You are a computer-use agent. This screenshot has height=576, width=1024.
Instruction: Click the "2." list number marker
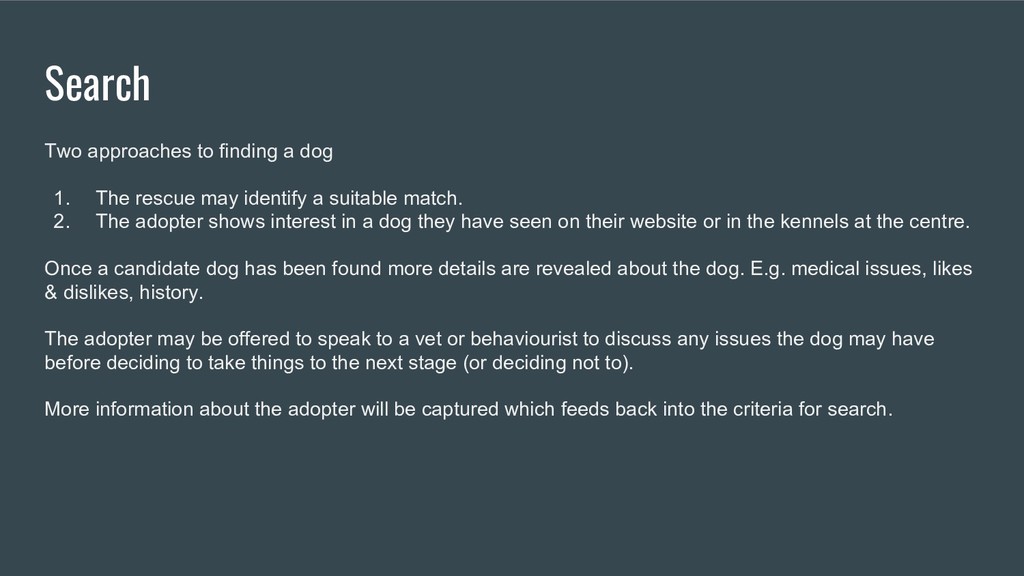(x=62, y=222)
